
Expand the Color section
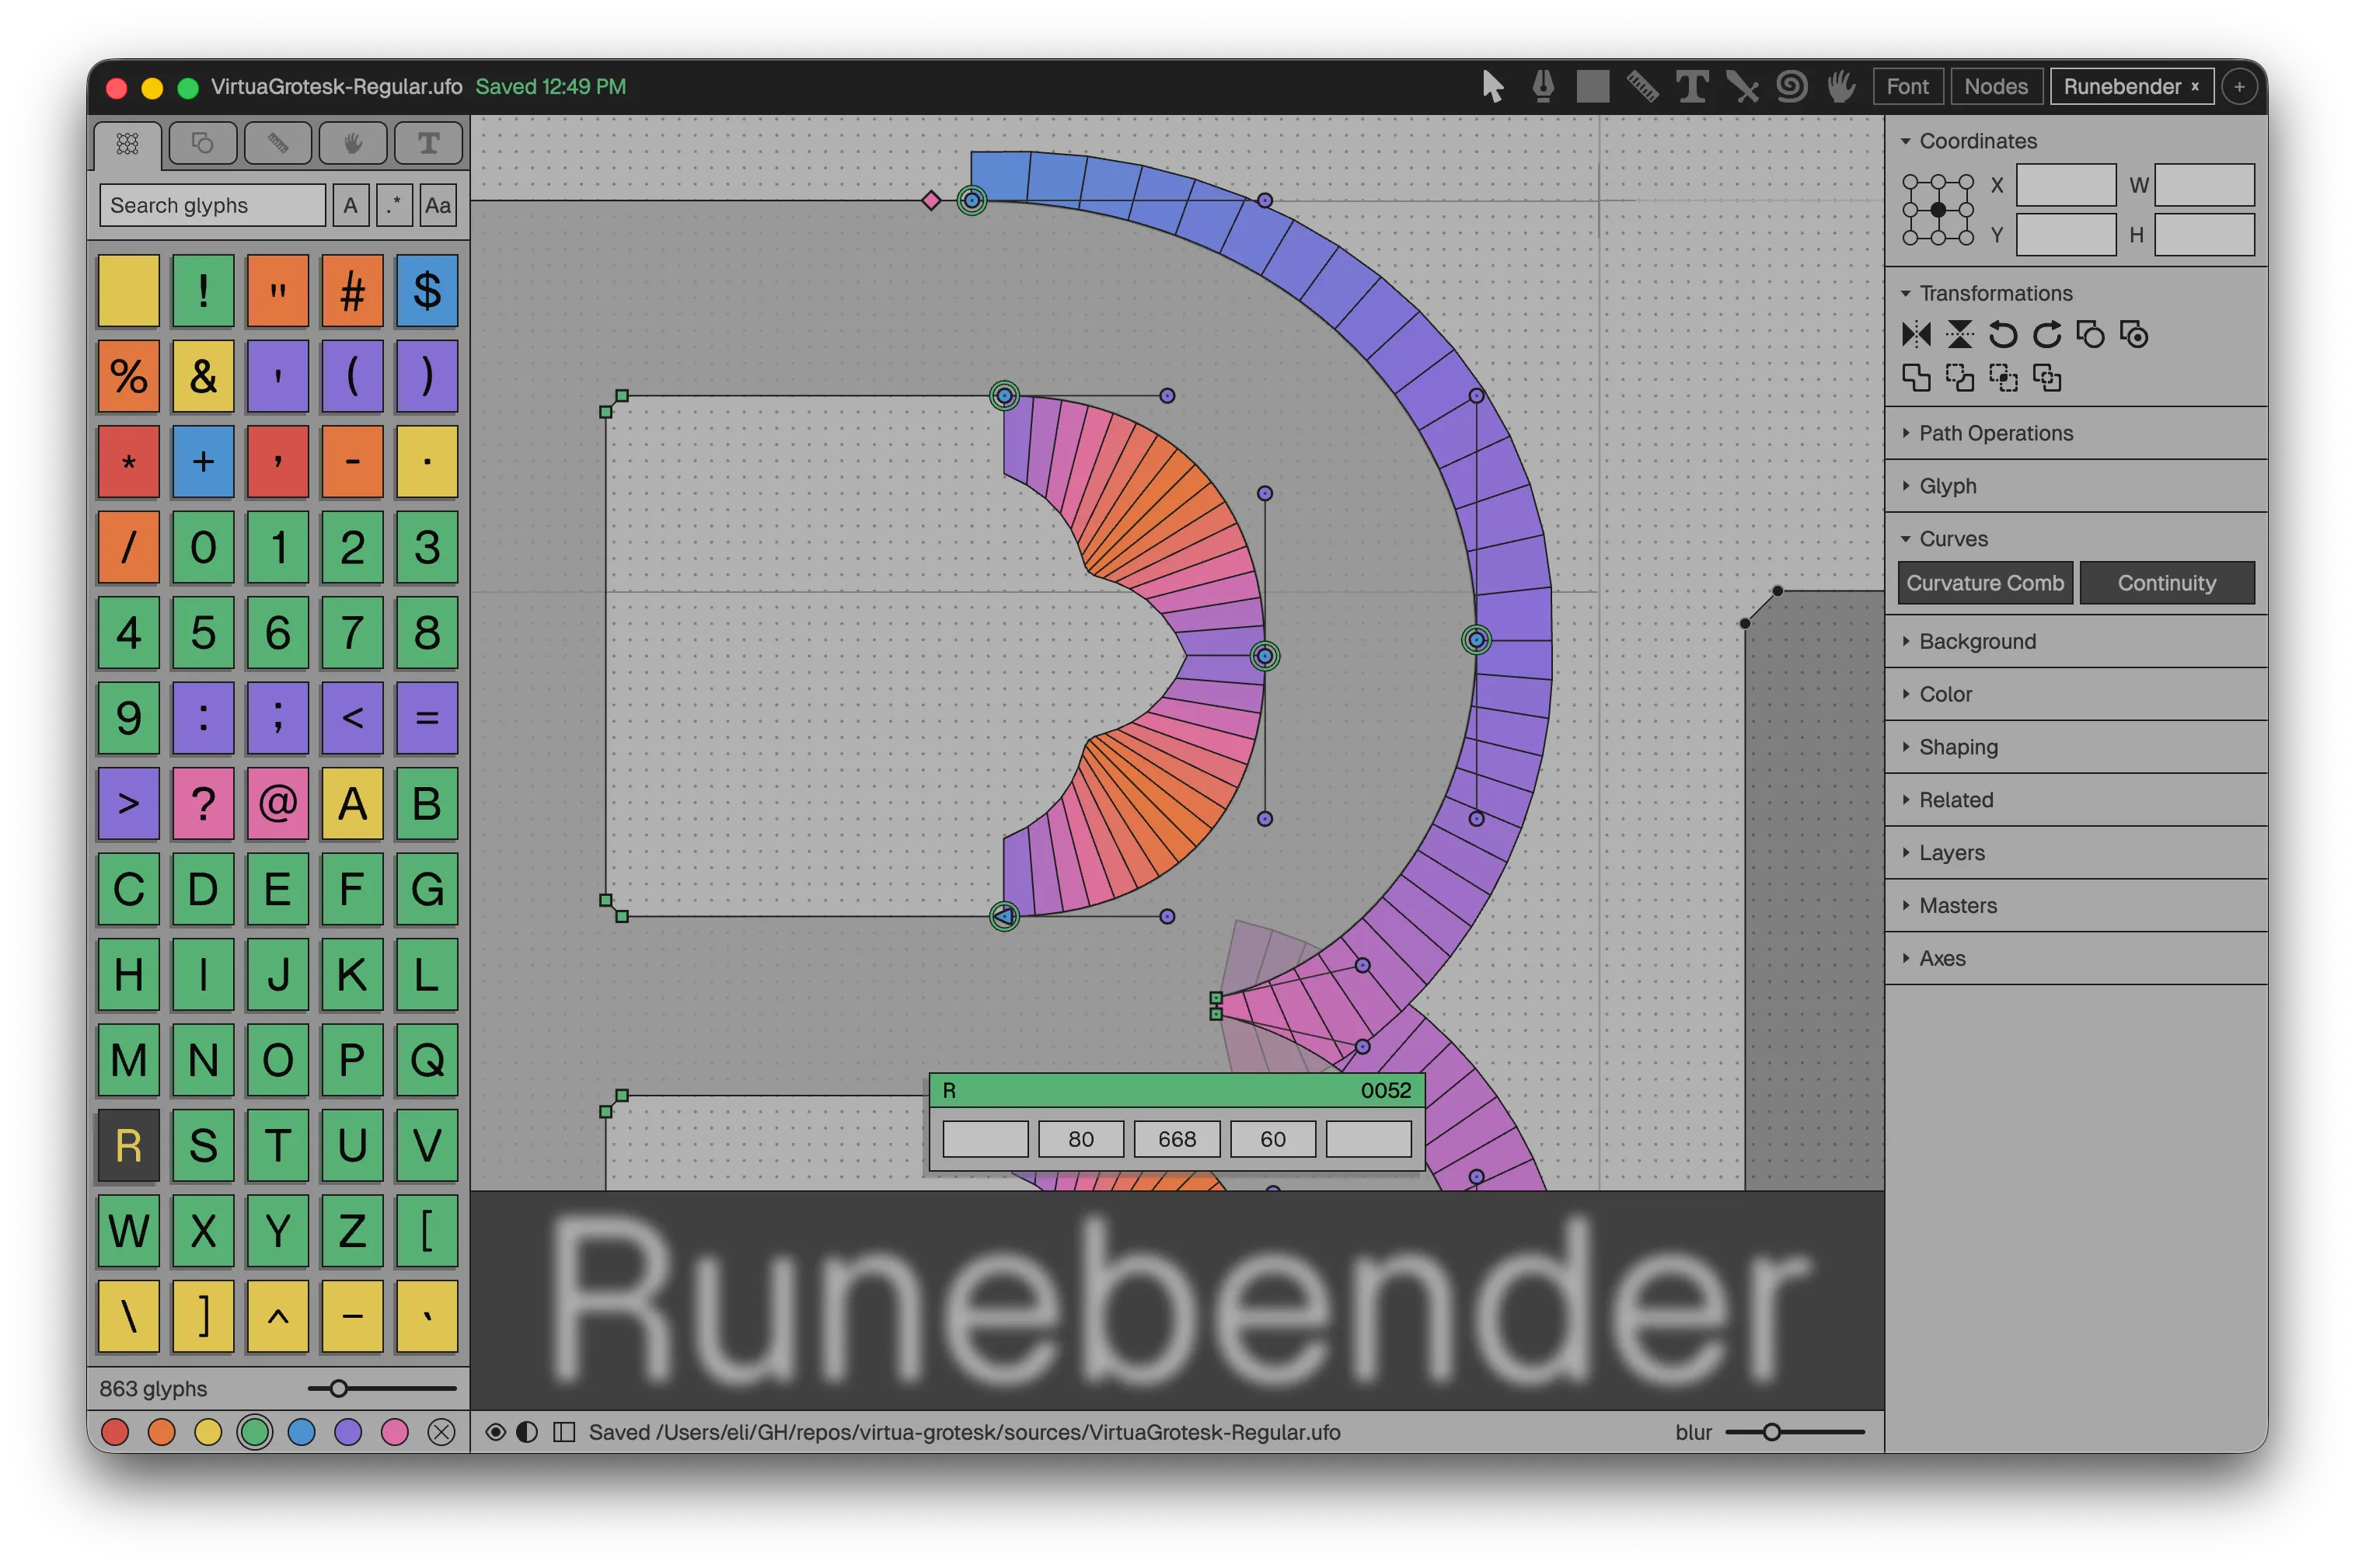click(1936, 694)
